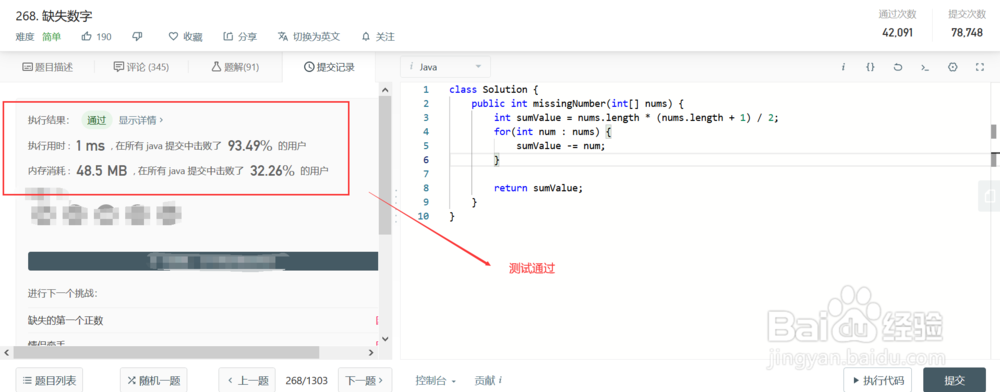This screenshot has height=392, width=1000.
Task: Add problem to favorites with 收藏
Action: [185, 36]
